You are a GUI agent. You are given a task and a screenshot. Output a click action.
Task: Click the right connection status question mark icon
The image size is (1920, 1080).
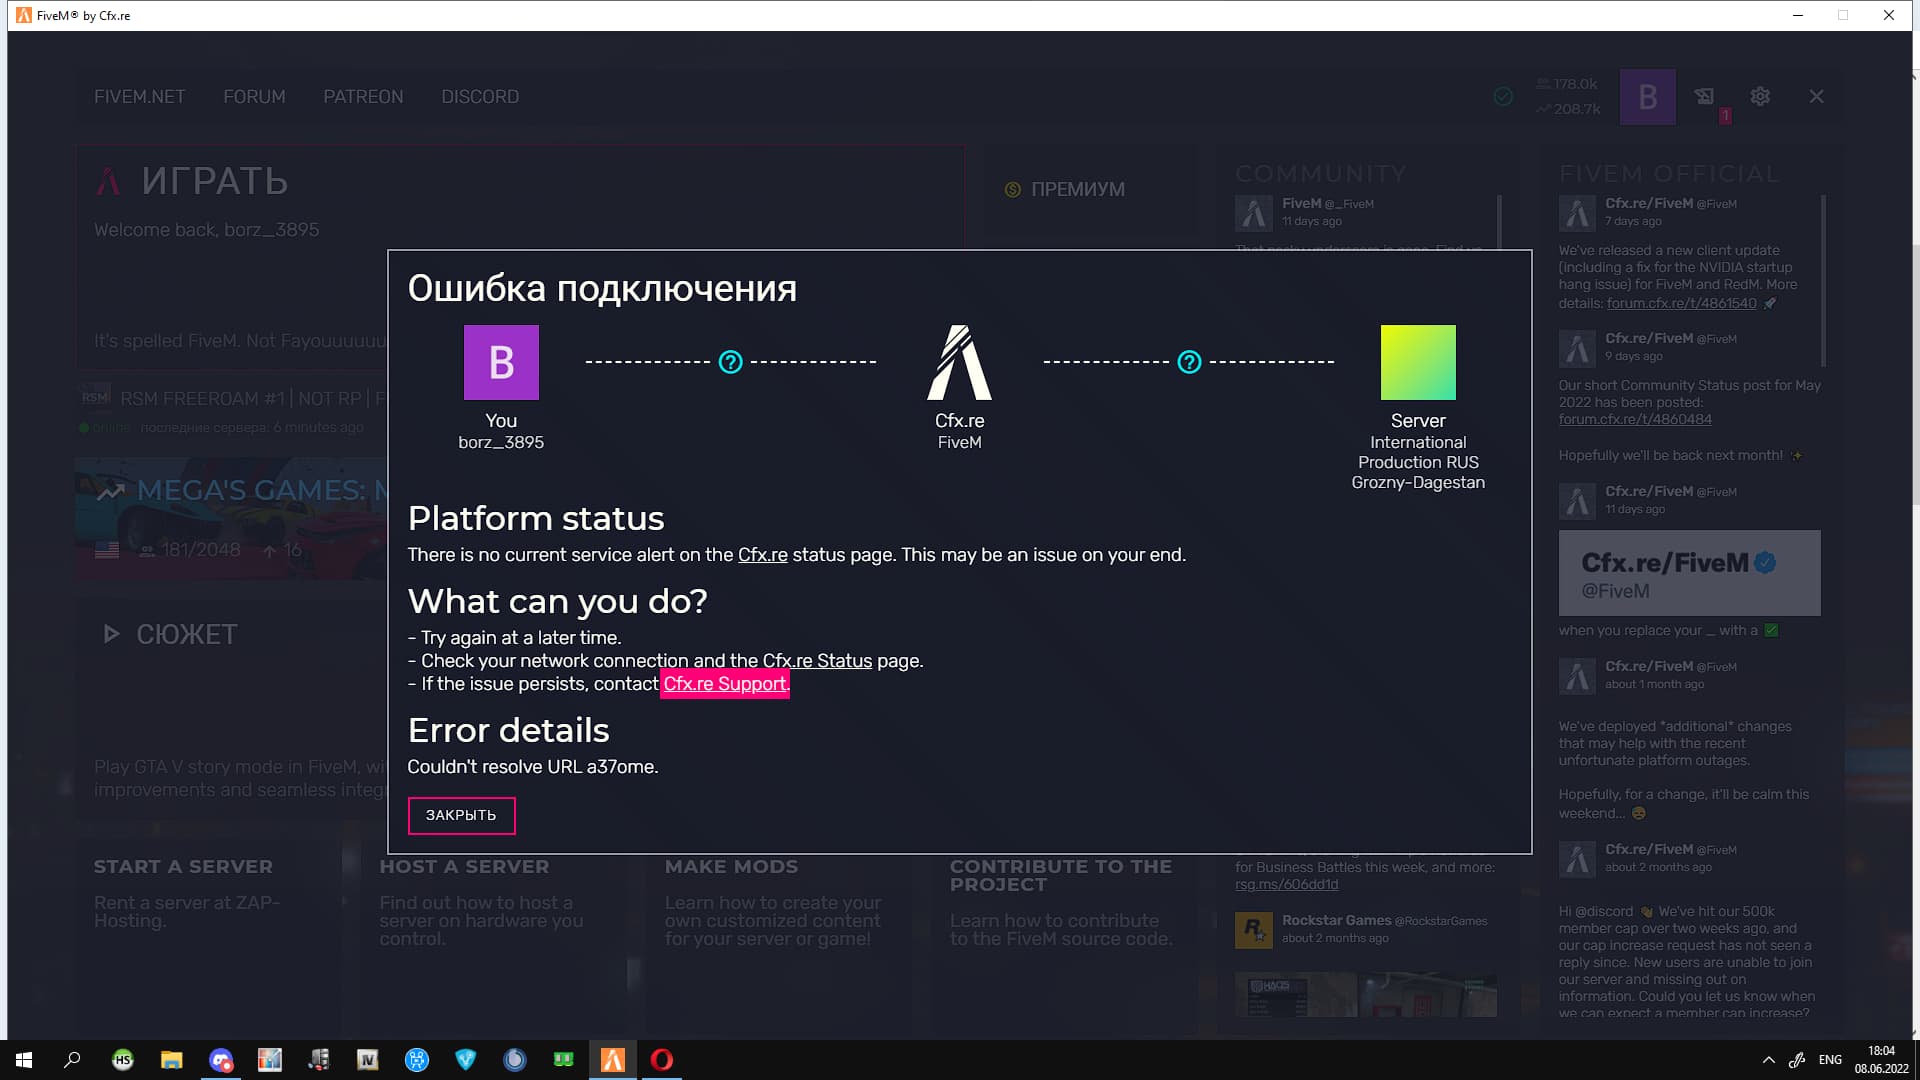1189,362
